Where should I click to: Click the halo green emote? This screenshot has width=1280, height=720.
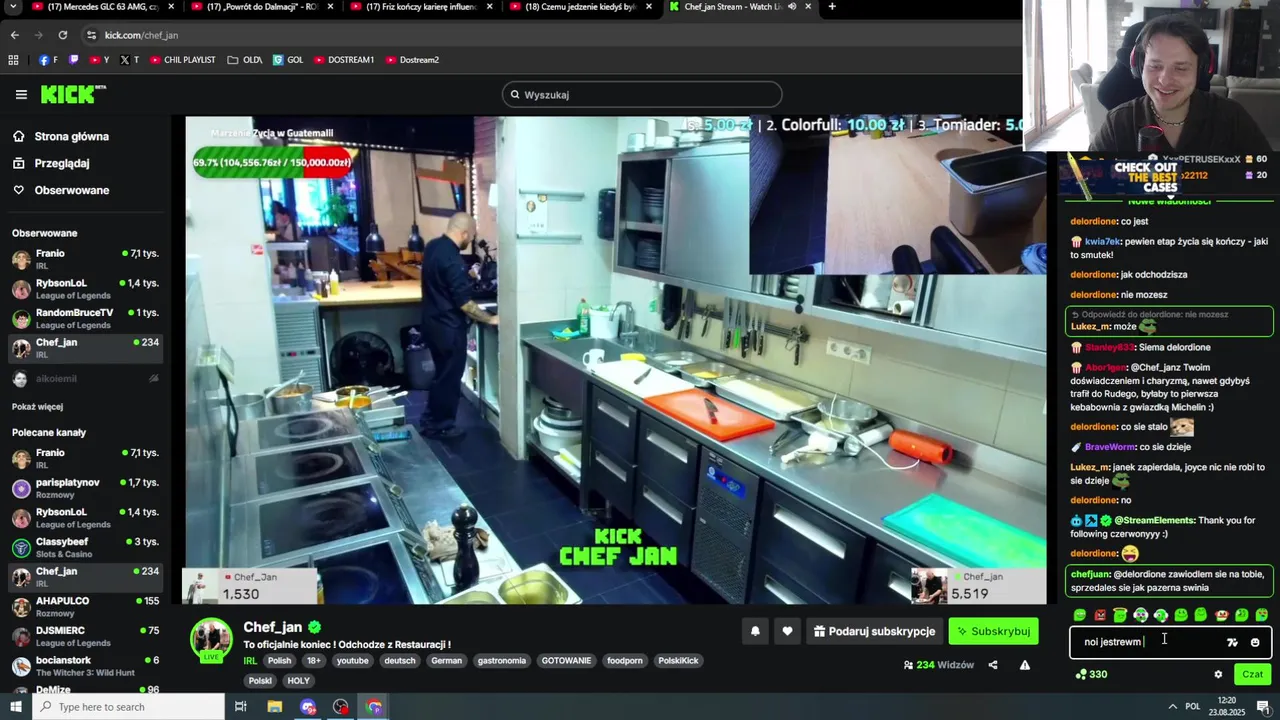click(x=1120, y=615)
